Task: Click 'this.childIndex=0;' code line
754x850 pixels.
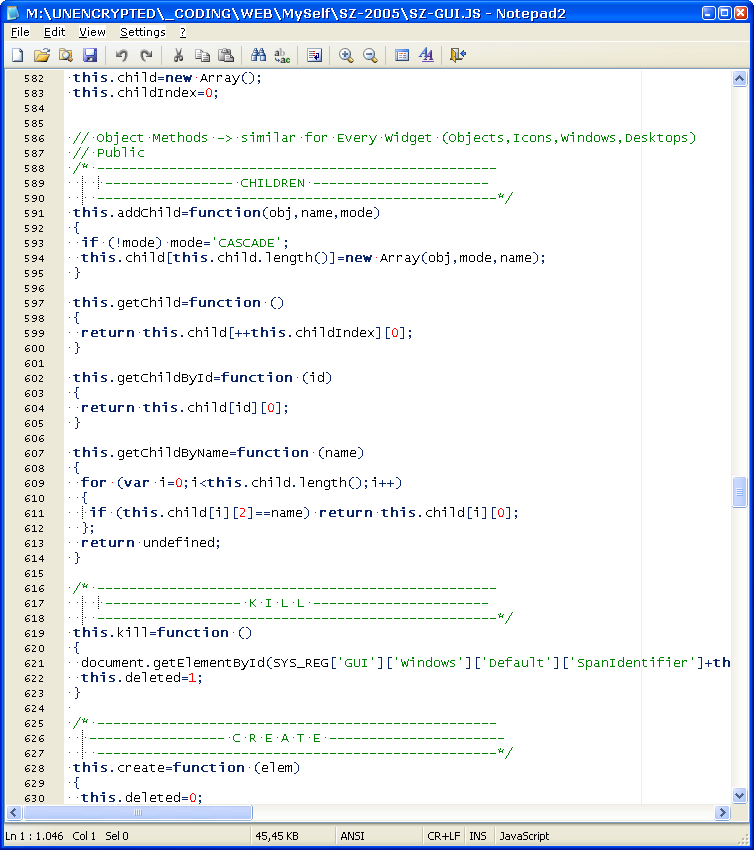Action: point(146,93)
